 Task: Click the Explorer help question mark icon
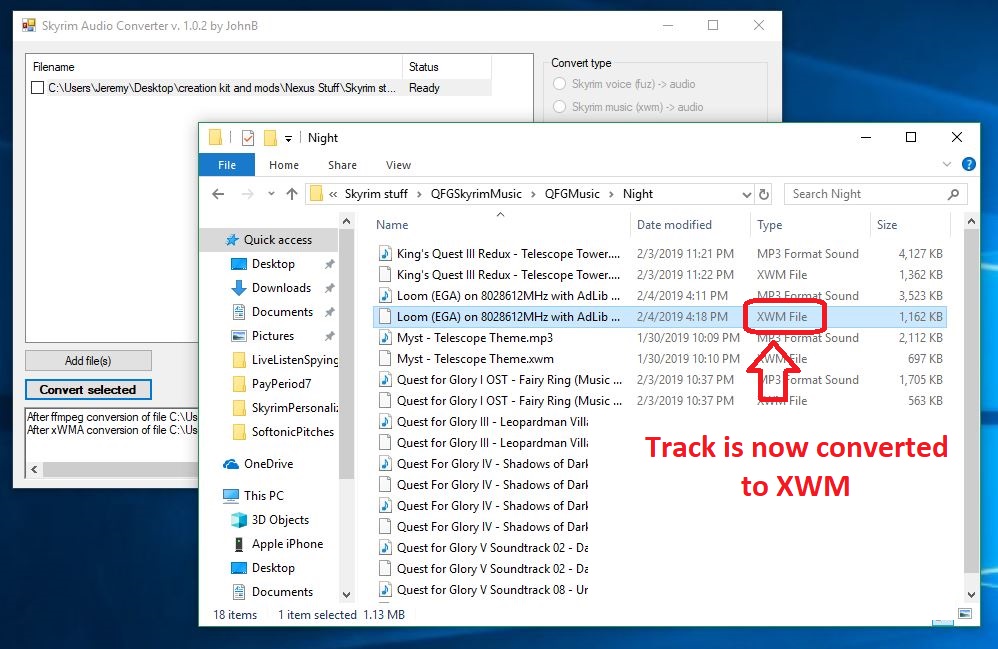[968, 165]
